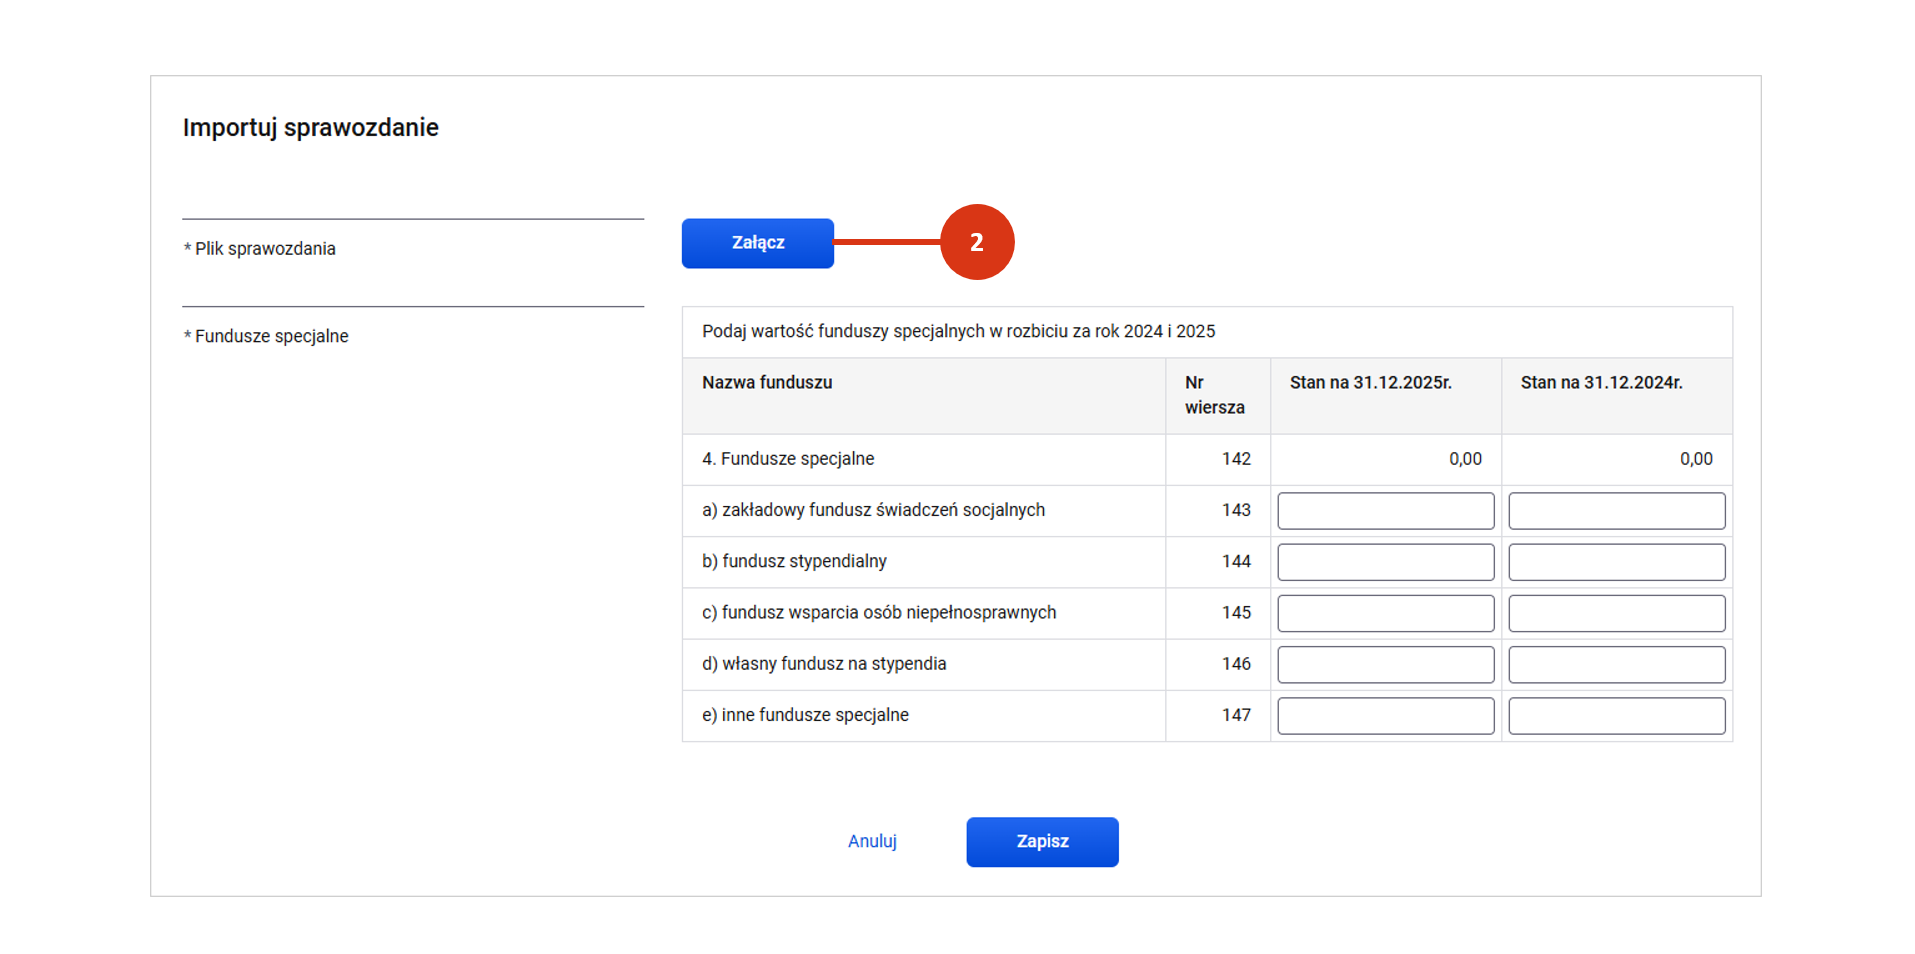The image size is (1915, 954).
Task: Select 2025 field for zakładowy fundusz świadczeń socjalnych
Action: click(1385, 511)
